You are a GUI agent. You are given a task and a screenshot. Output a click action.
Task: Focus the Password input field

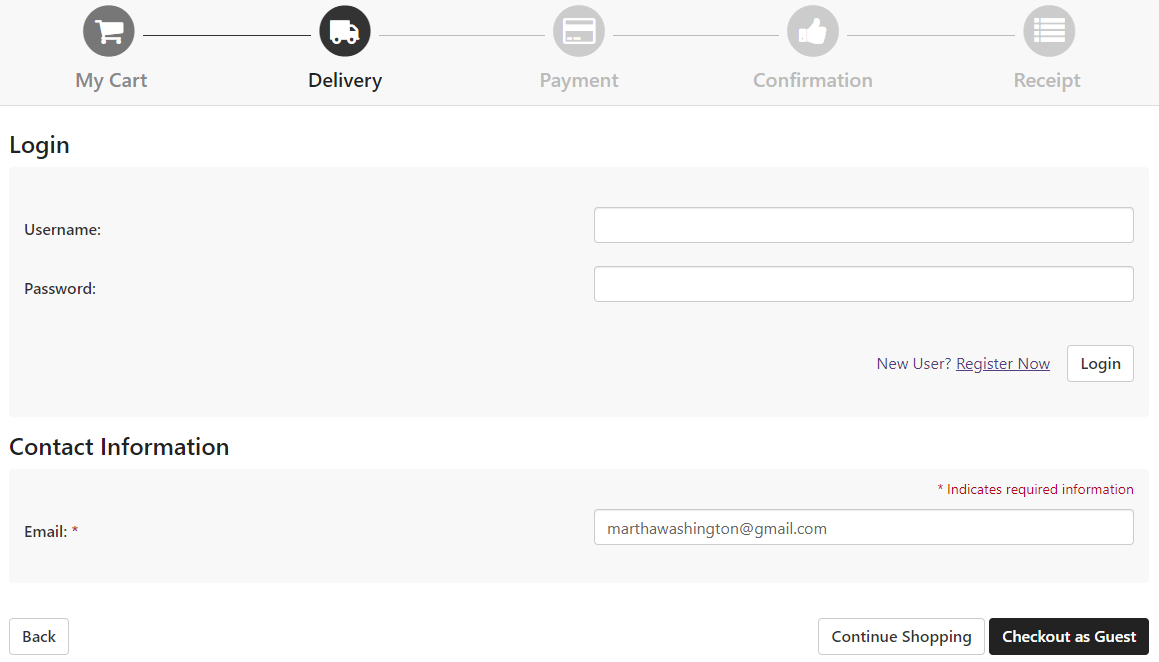[863, 284]
